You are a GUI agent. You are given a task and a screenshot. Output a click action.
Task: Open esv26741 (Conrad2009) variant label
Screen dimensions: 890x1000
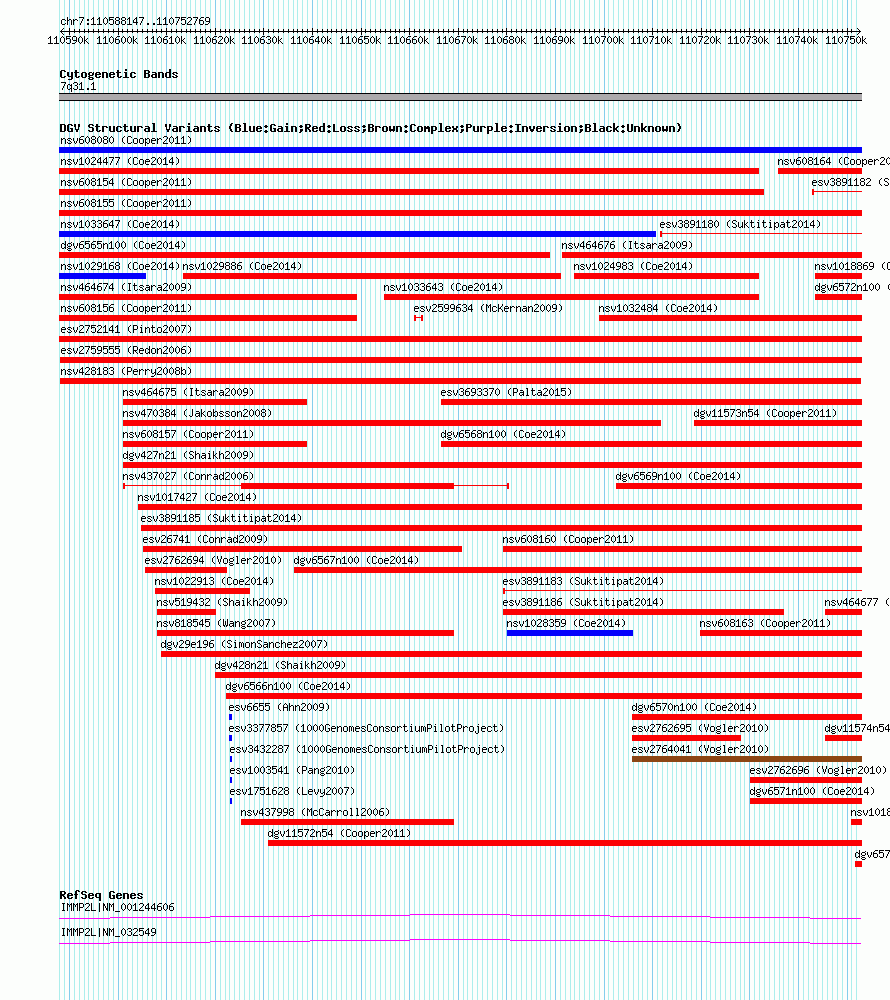click(x=205, y=540)
